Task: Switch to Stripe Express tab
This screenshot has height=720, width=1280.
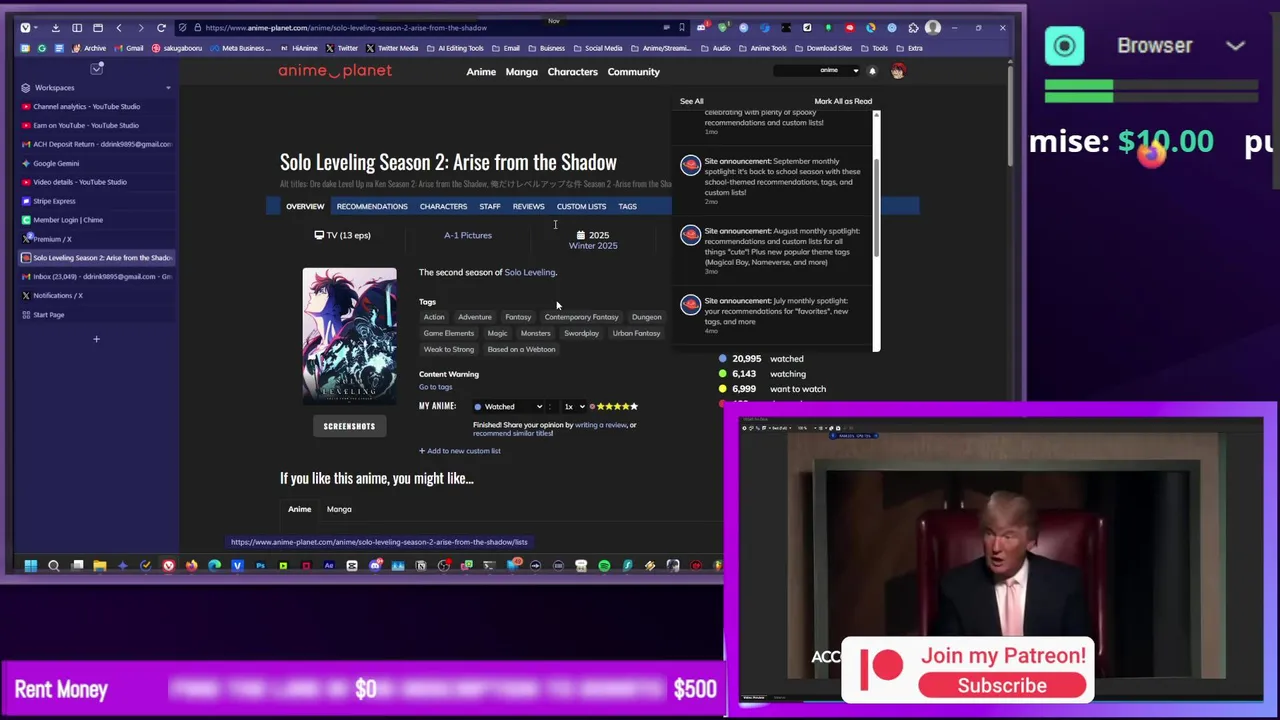Action: (95, 201)
